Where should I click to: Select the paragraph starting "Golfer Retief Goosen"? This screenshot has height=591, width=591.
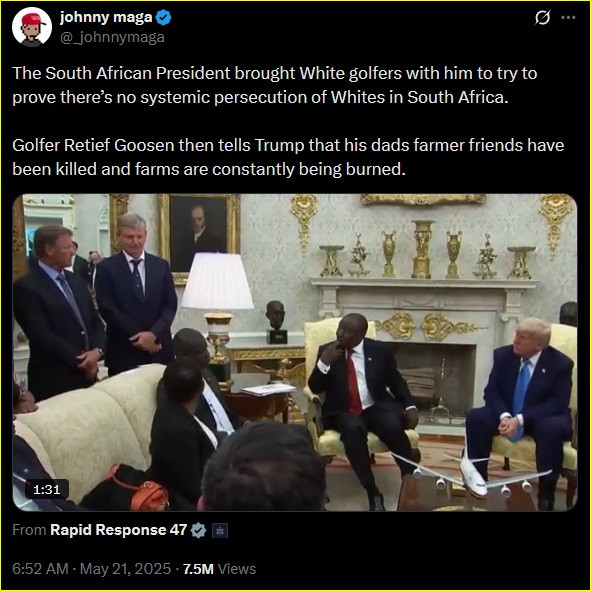point(288,157)
